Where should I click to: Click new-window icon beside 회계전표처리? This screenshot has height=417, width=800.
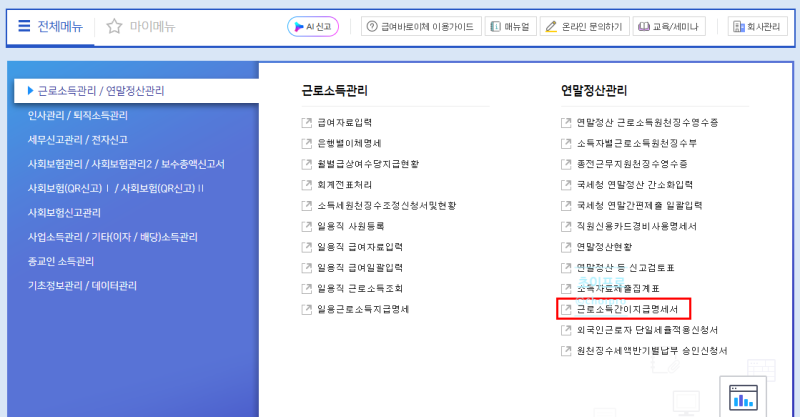point(307,185)
